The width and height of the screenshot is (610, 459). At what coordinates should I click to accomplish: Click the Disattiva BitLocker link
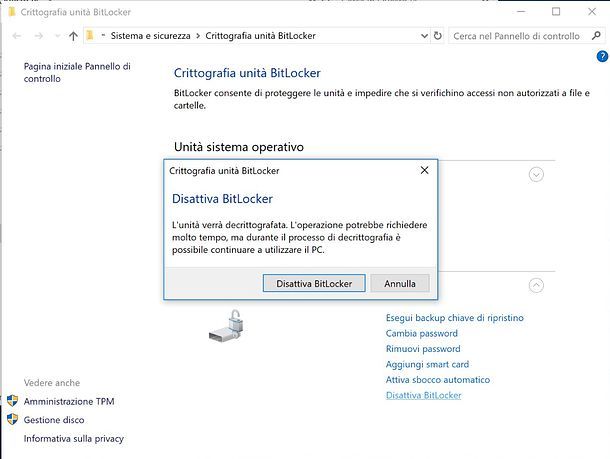[x=423, y=395]
